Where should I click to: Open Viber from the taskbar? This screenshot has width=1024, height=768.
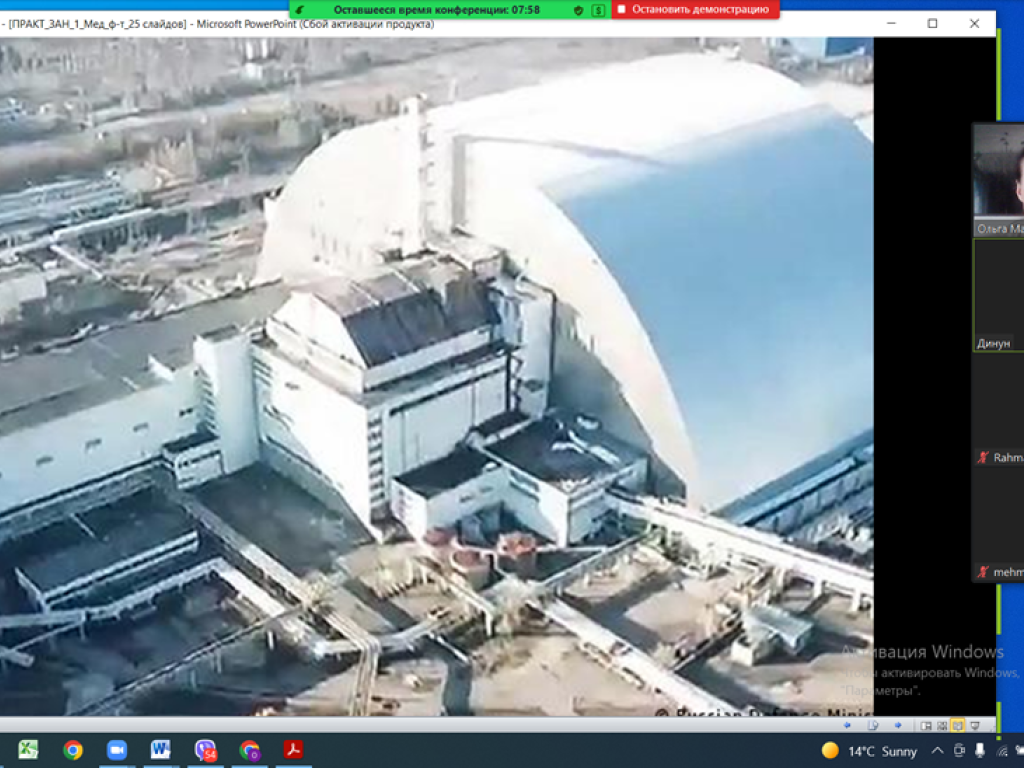tap(205, 750)
